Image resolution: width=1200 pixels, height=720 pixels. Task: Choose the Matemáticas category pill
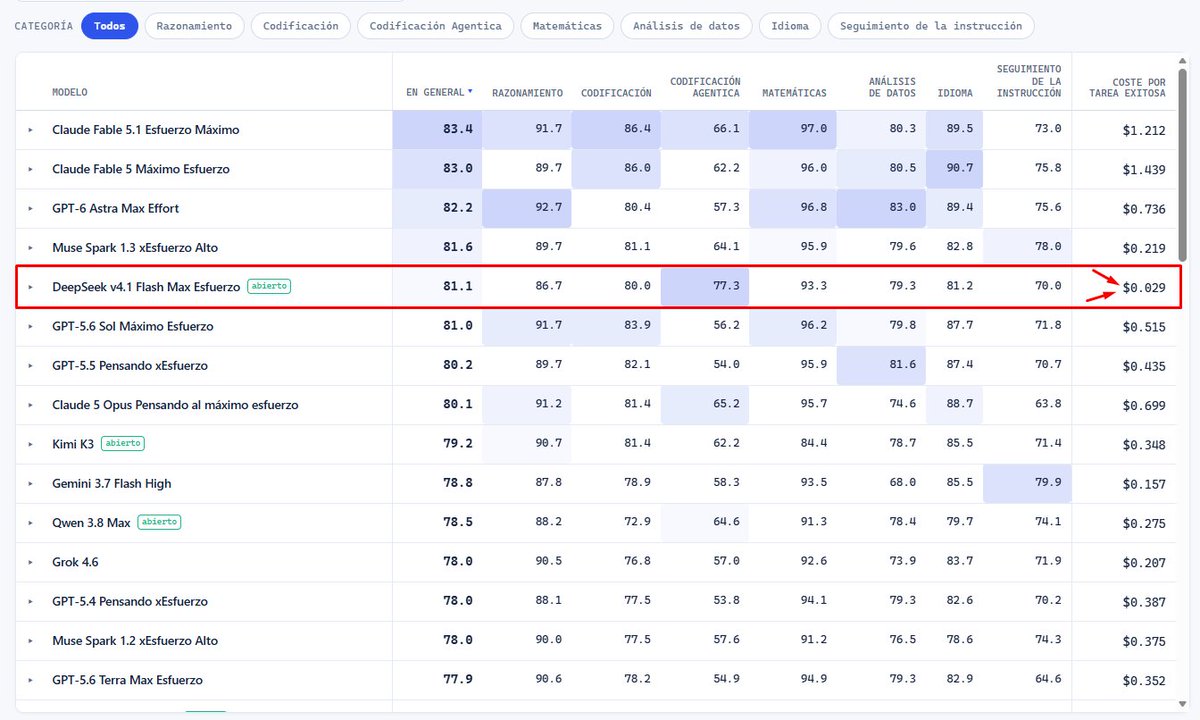(567, 26)
